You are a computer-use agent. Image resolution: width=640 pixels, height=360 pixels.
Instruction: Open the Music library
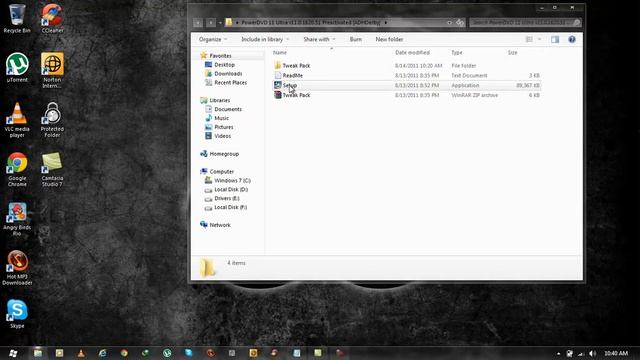point(222,118)
